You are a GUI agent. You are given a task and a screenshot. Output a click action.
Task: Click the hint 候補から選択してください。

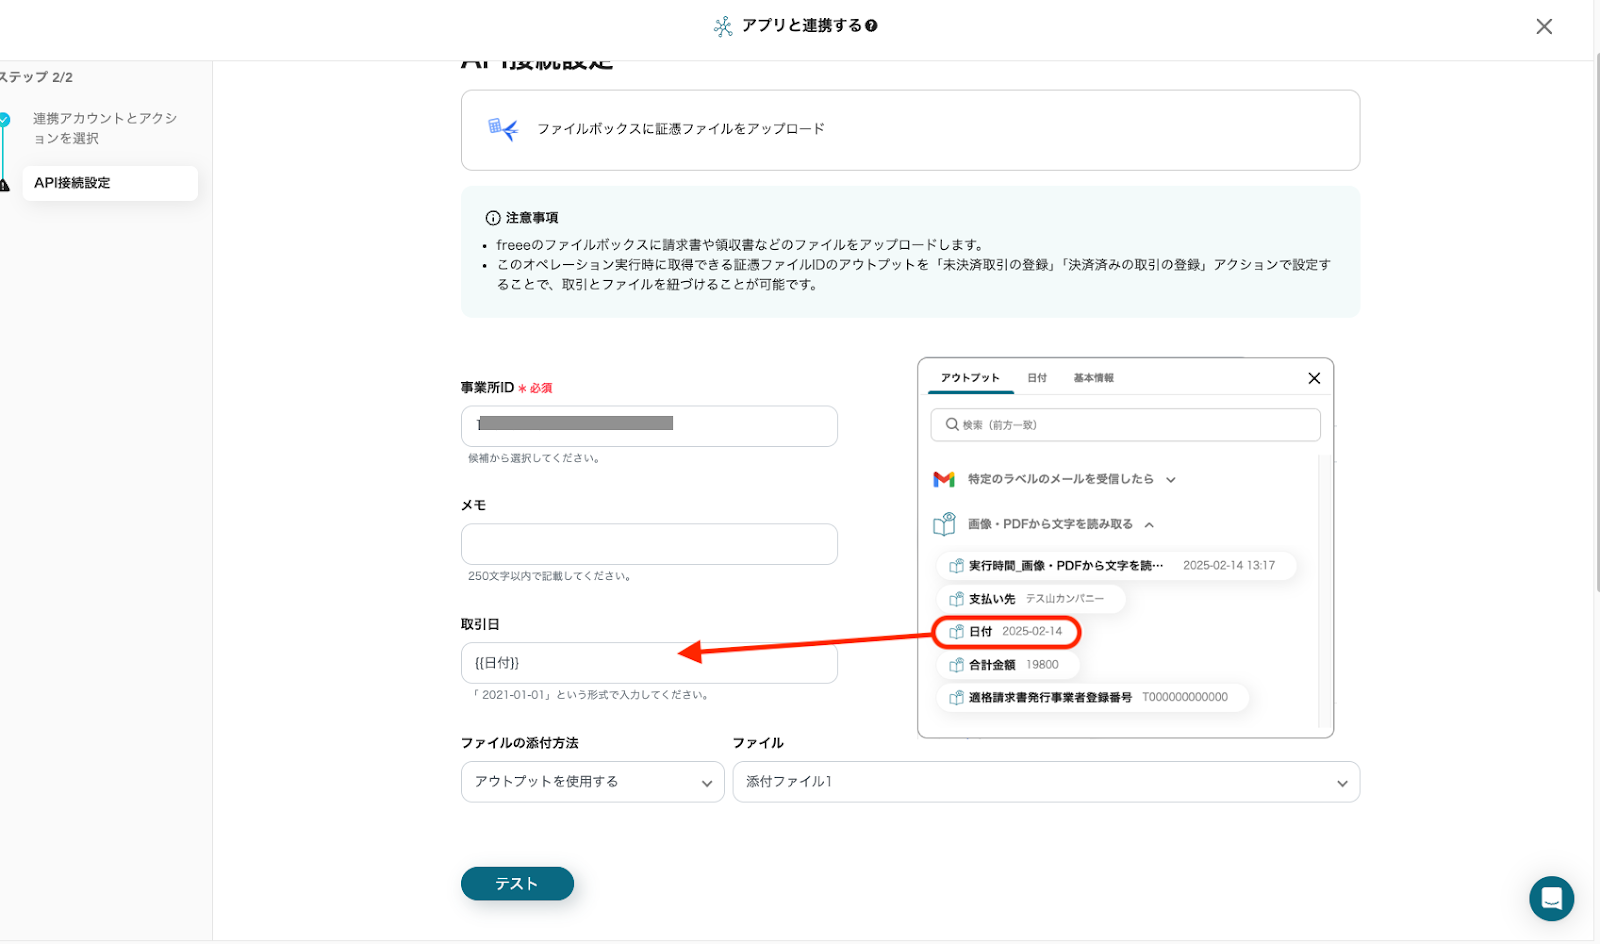tap(535, 458)
